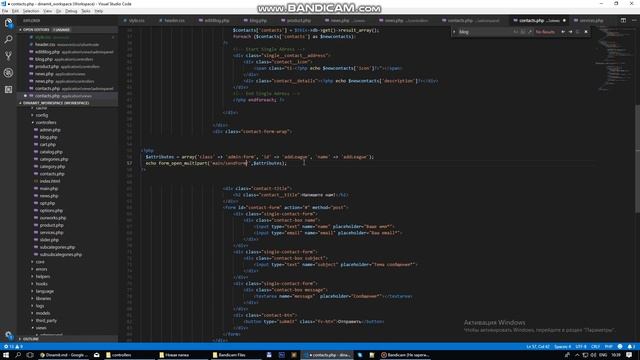Image resolution: width=640 pixels, height=360 pixels.
Task: Open main.php in the file tree
Action: (49, 189)
